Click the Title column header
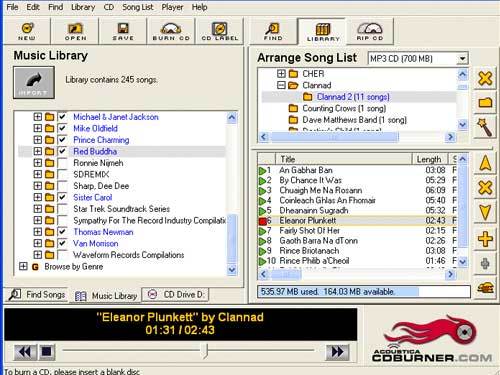This screenshot has height=375, width=500. click(x=344, y=159)
